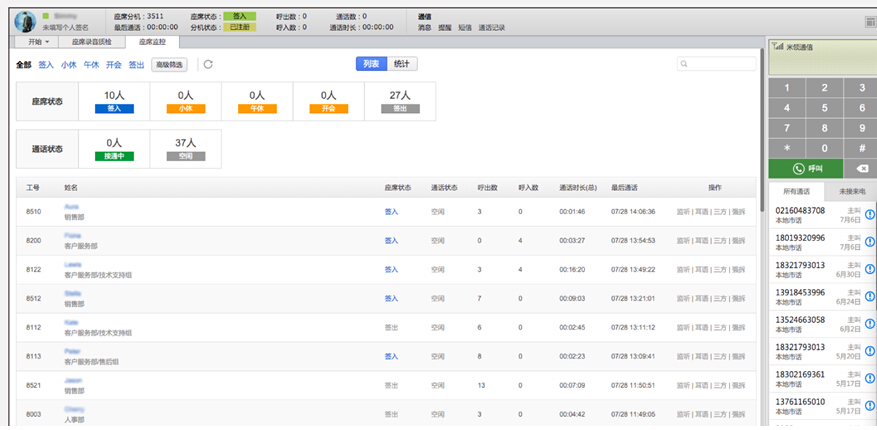Switch view to 统计 statistics mode
Image resolution: width=877 pixels, height=430 pixels.
point(401,64)
